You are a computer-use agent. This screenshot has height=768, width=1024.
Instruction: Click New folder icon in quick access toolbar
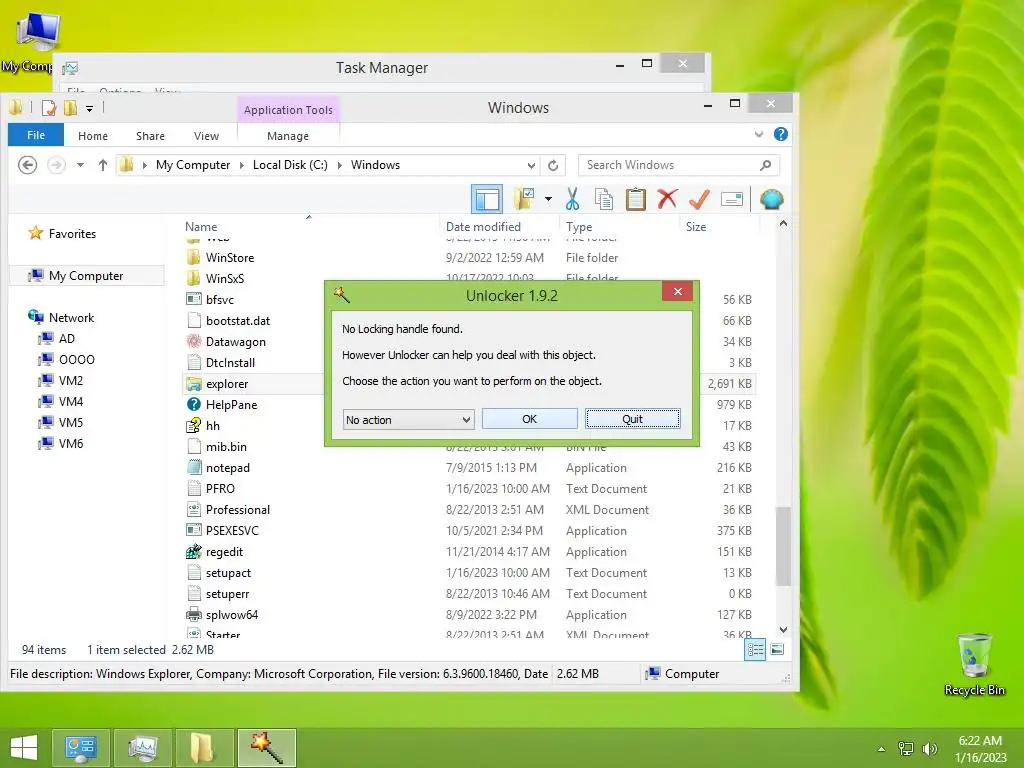[70, 108]
